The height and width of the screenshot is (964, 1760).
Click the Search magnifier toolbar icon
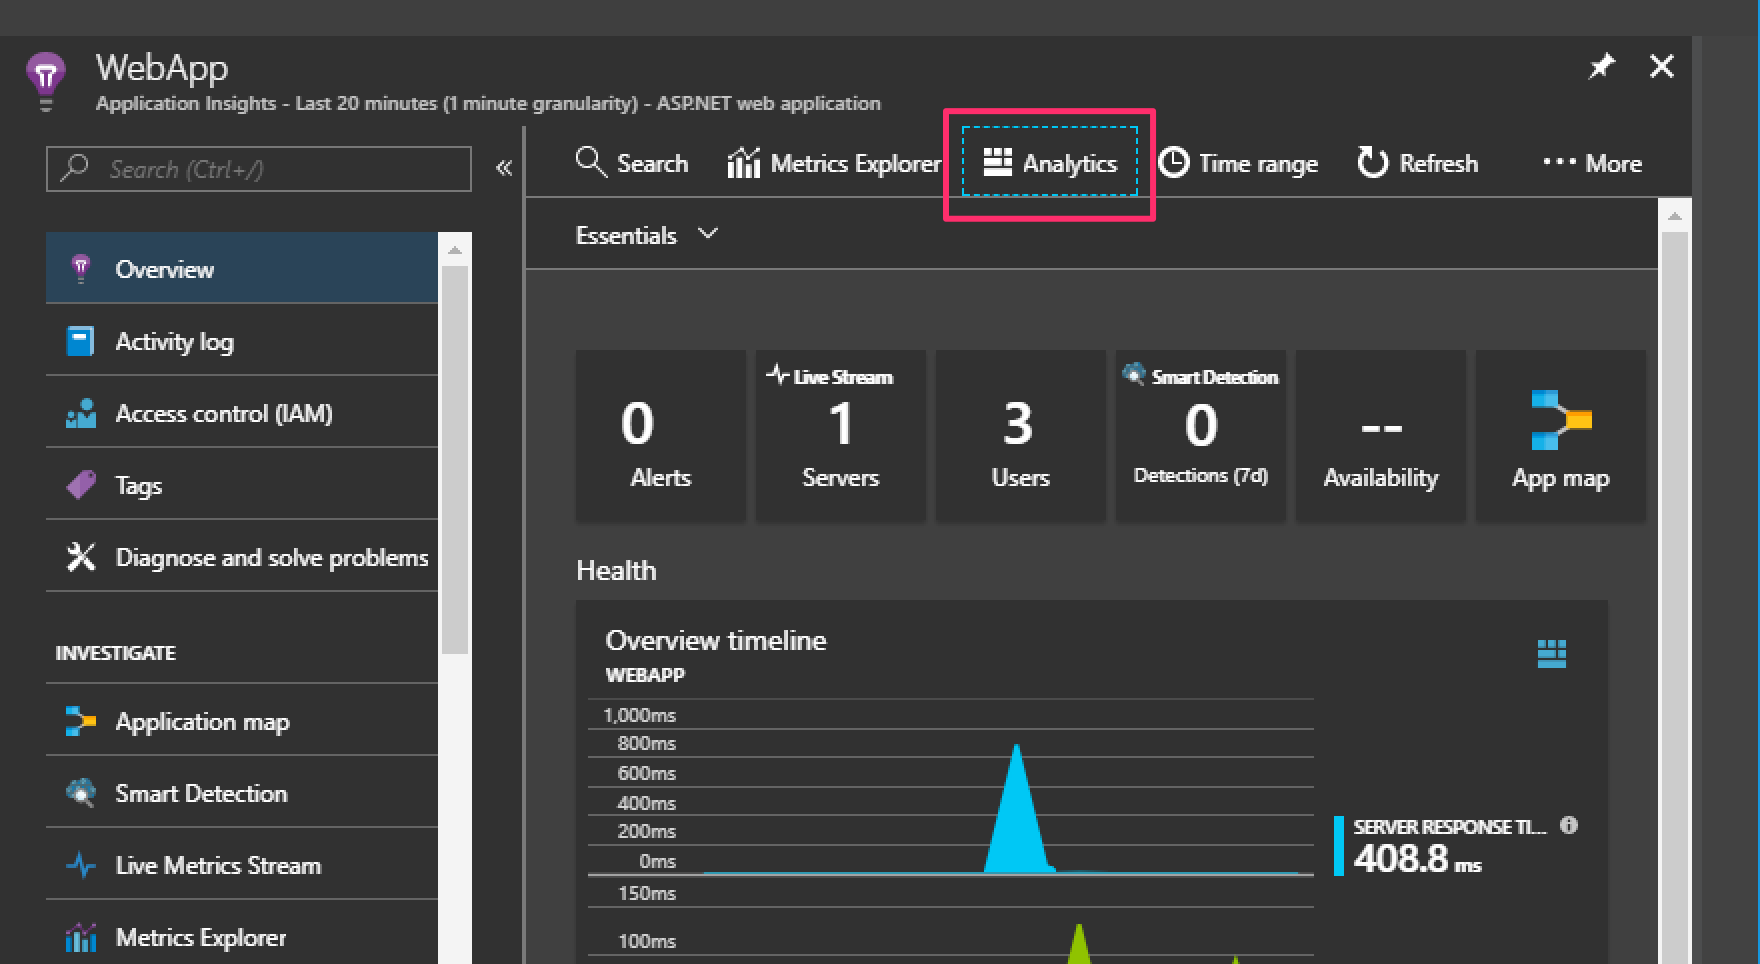[591, 162]
